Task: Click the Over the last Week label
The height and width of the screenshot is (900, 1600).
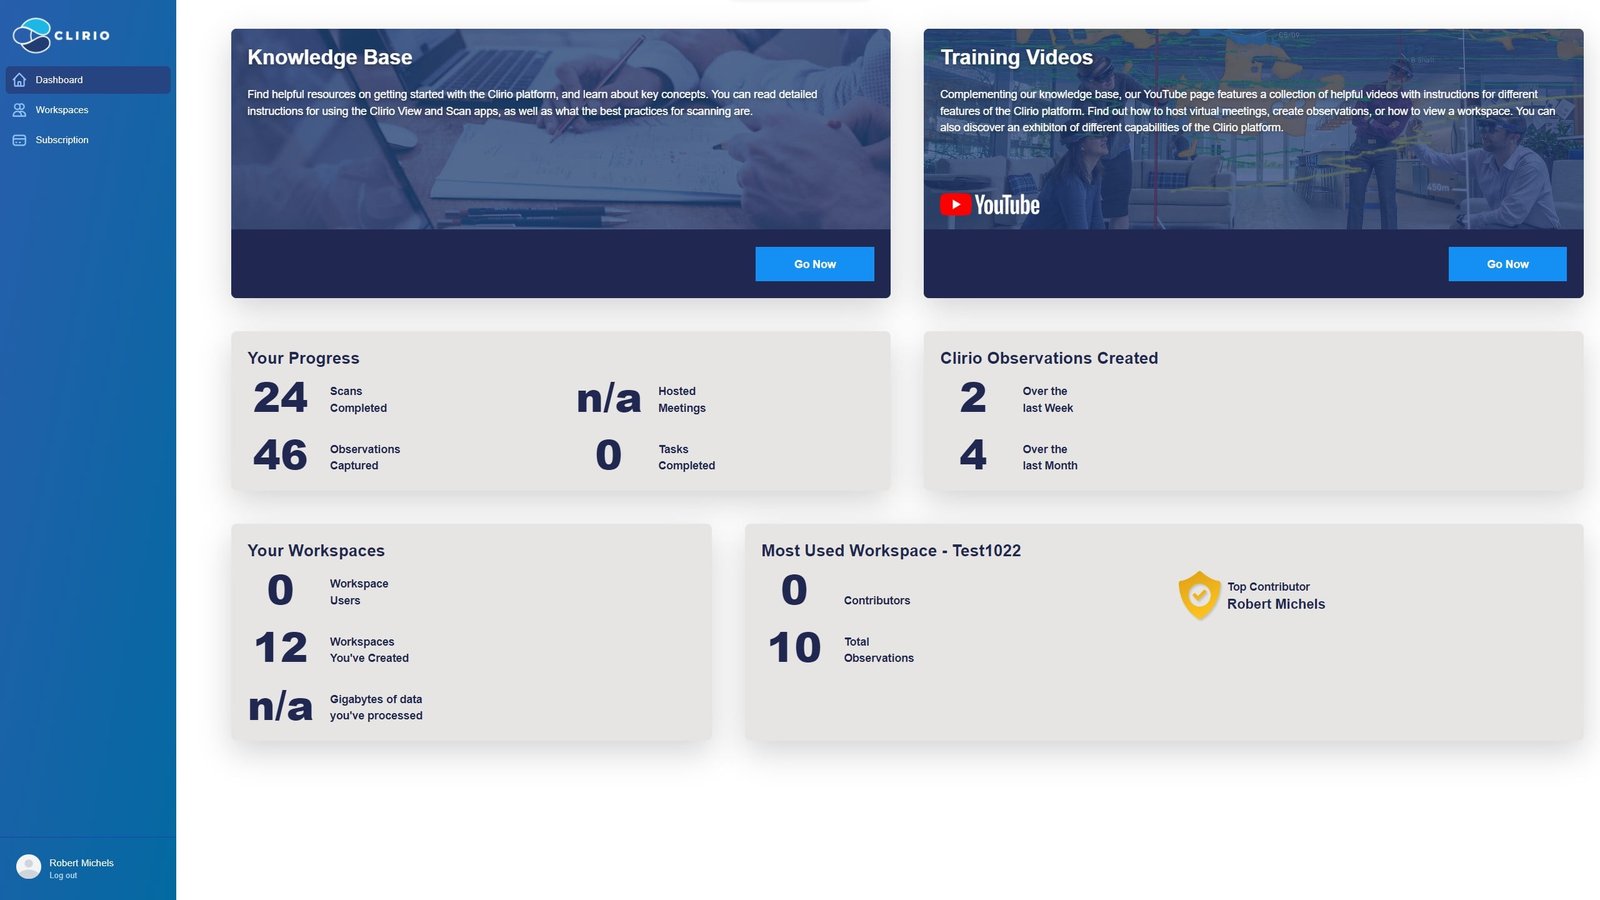Action: coord(1047,400)
